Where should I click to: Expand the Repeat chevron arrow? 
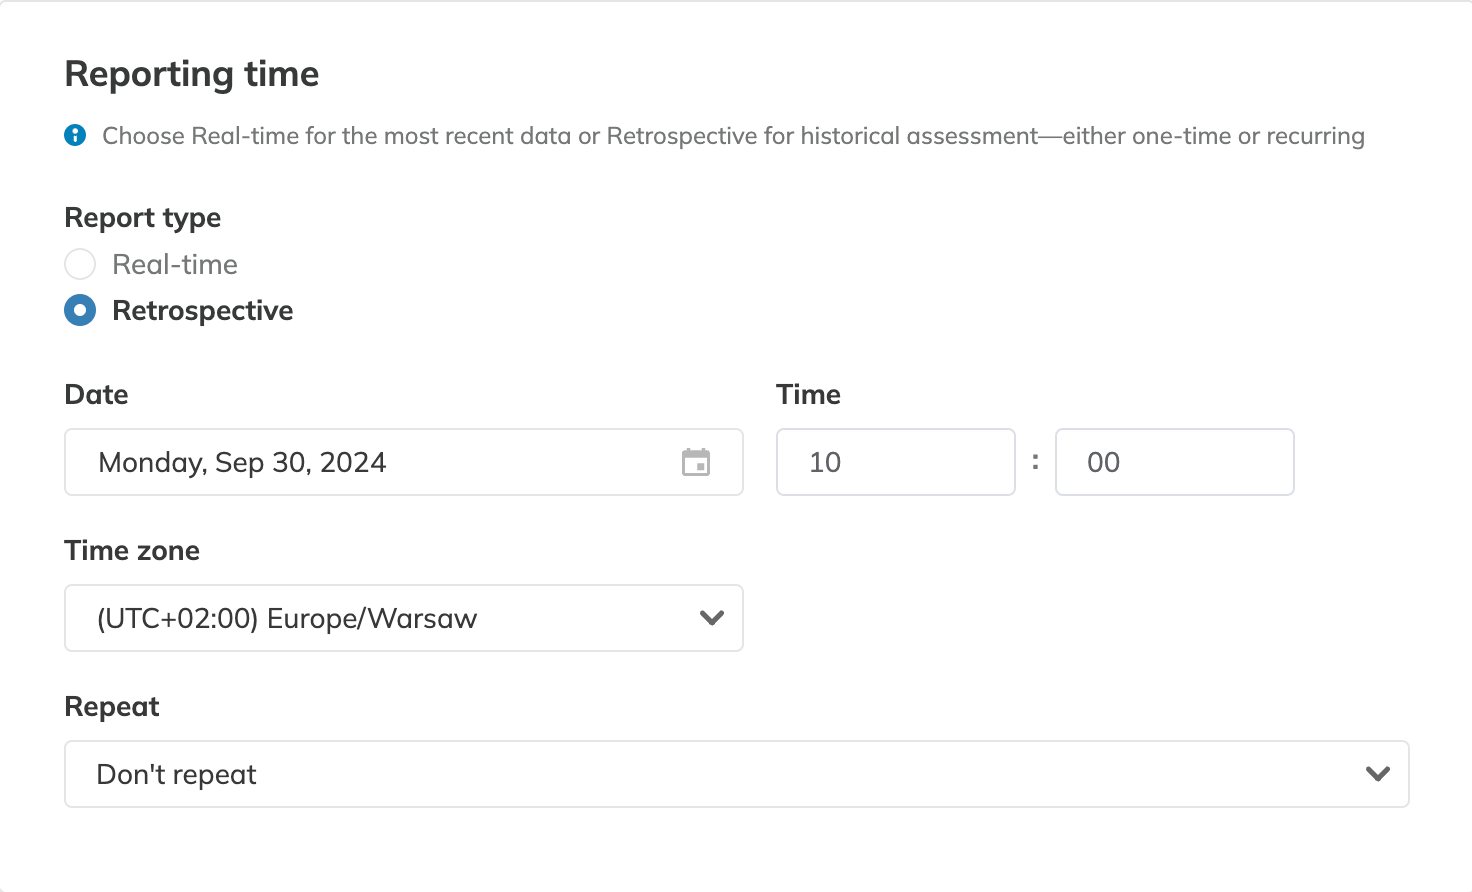(x=1378, y=774)
